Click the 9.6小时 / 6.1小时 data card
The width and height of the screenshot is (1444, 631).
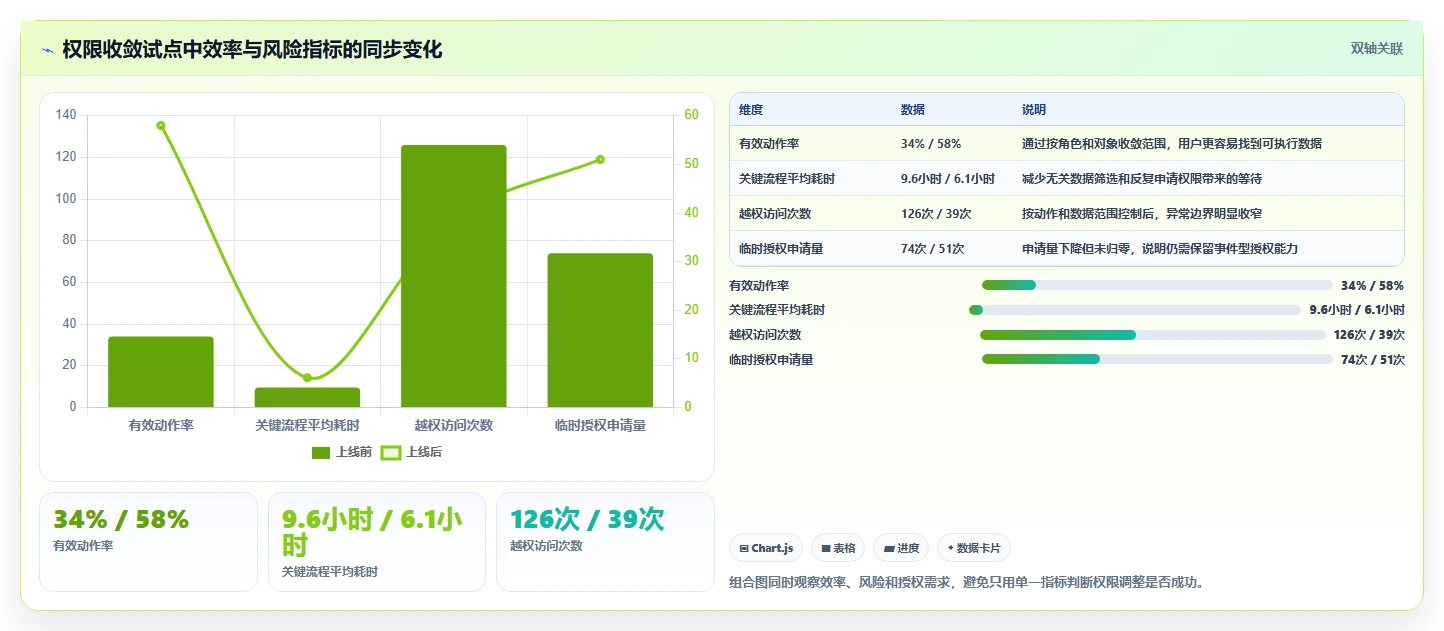[x=377, y=542]
